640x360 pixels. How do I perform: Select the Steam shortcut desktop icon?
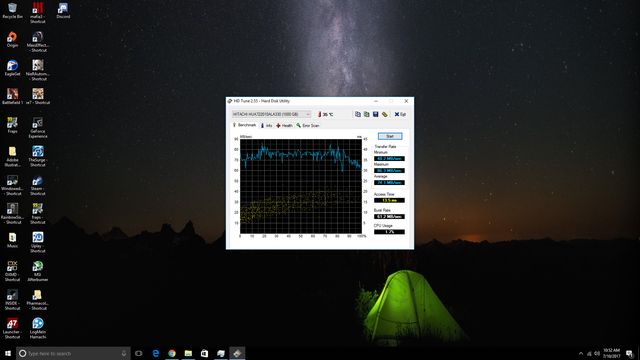[38, 185]
